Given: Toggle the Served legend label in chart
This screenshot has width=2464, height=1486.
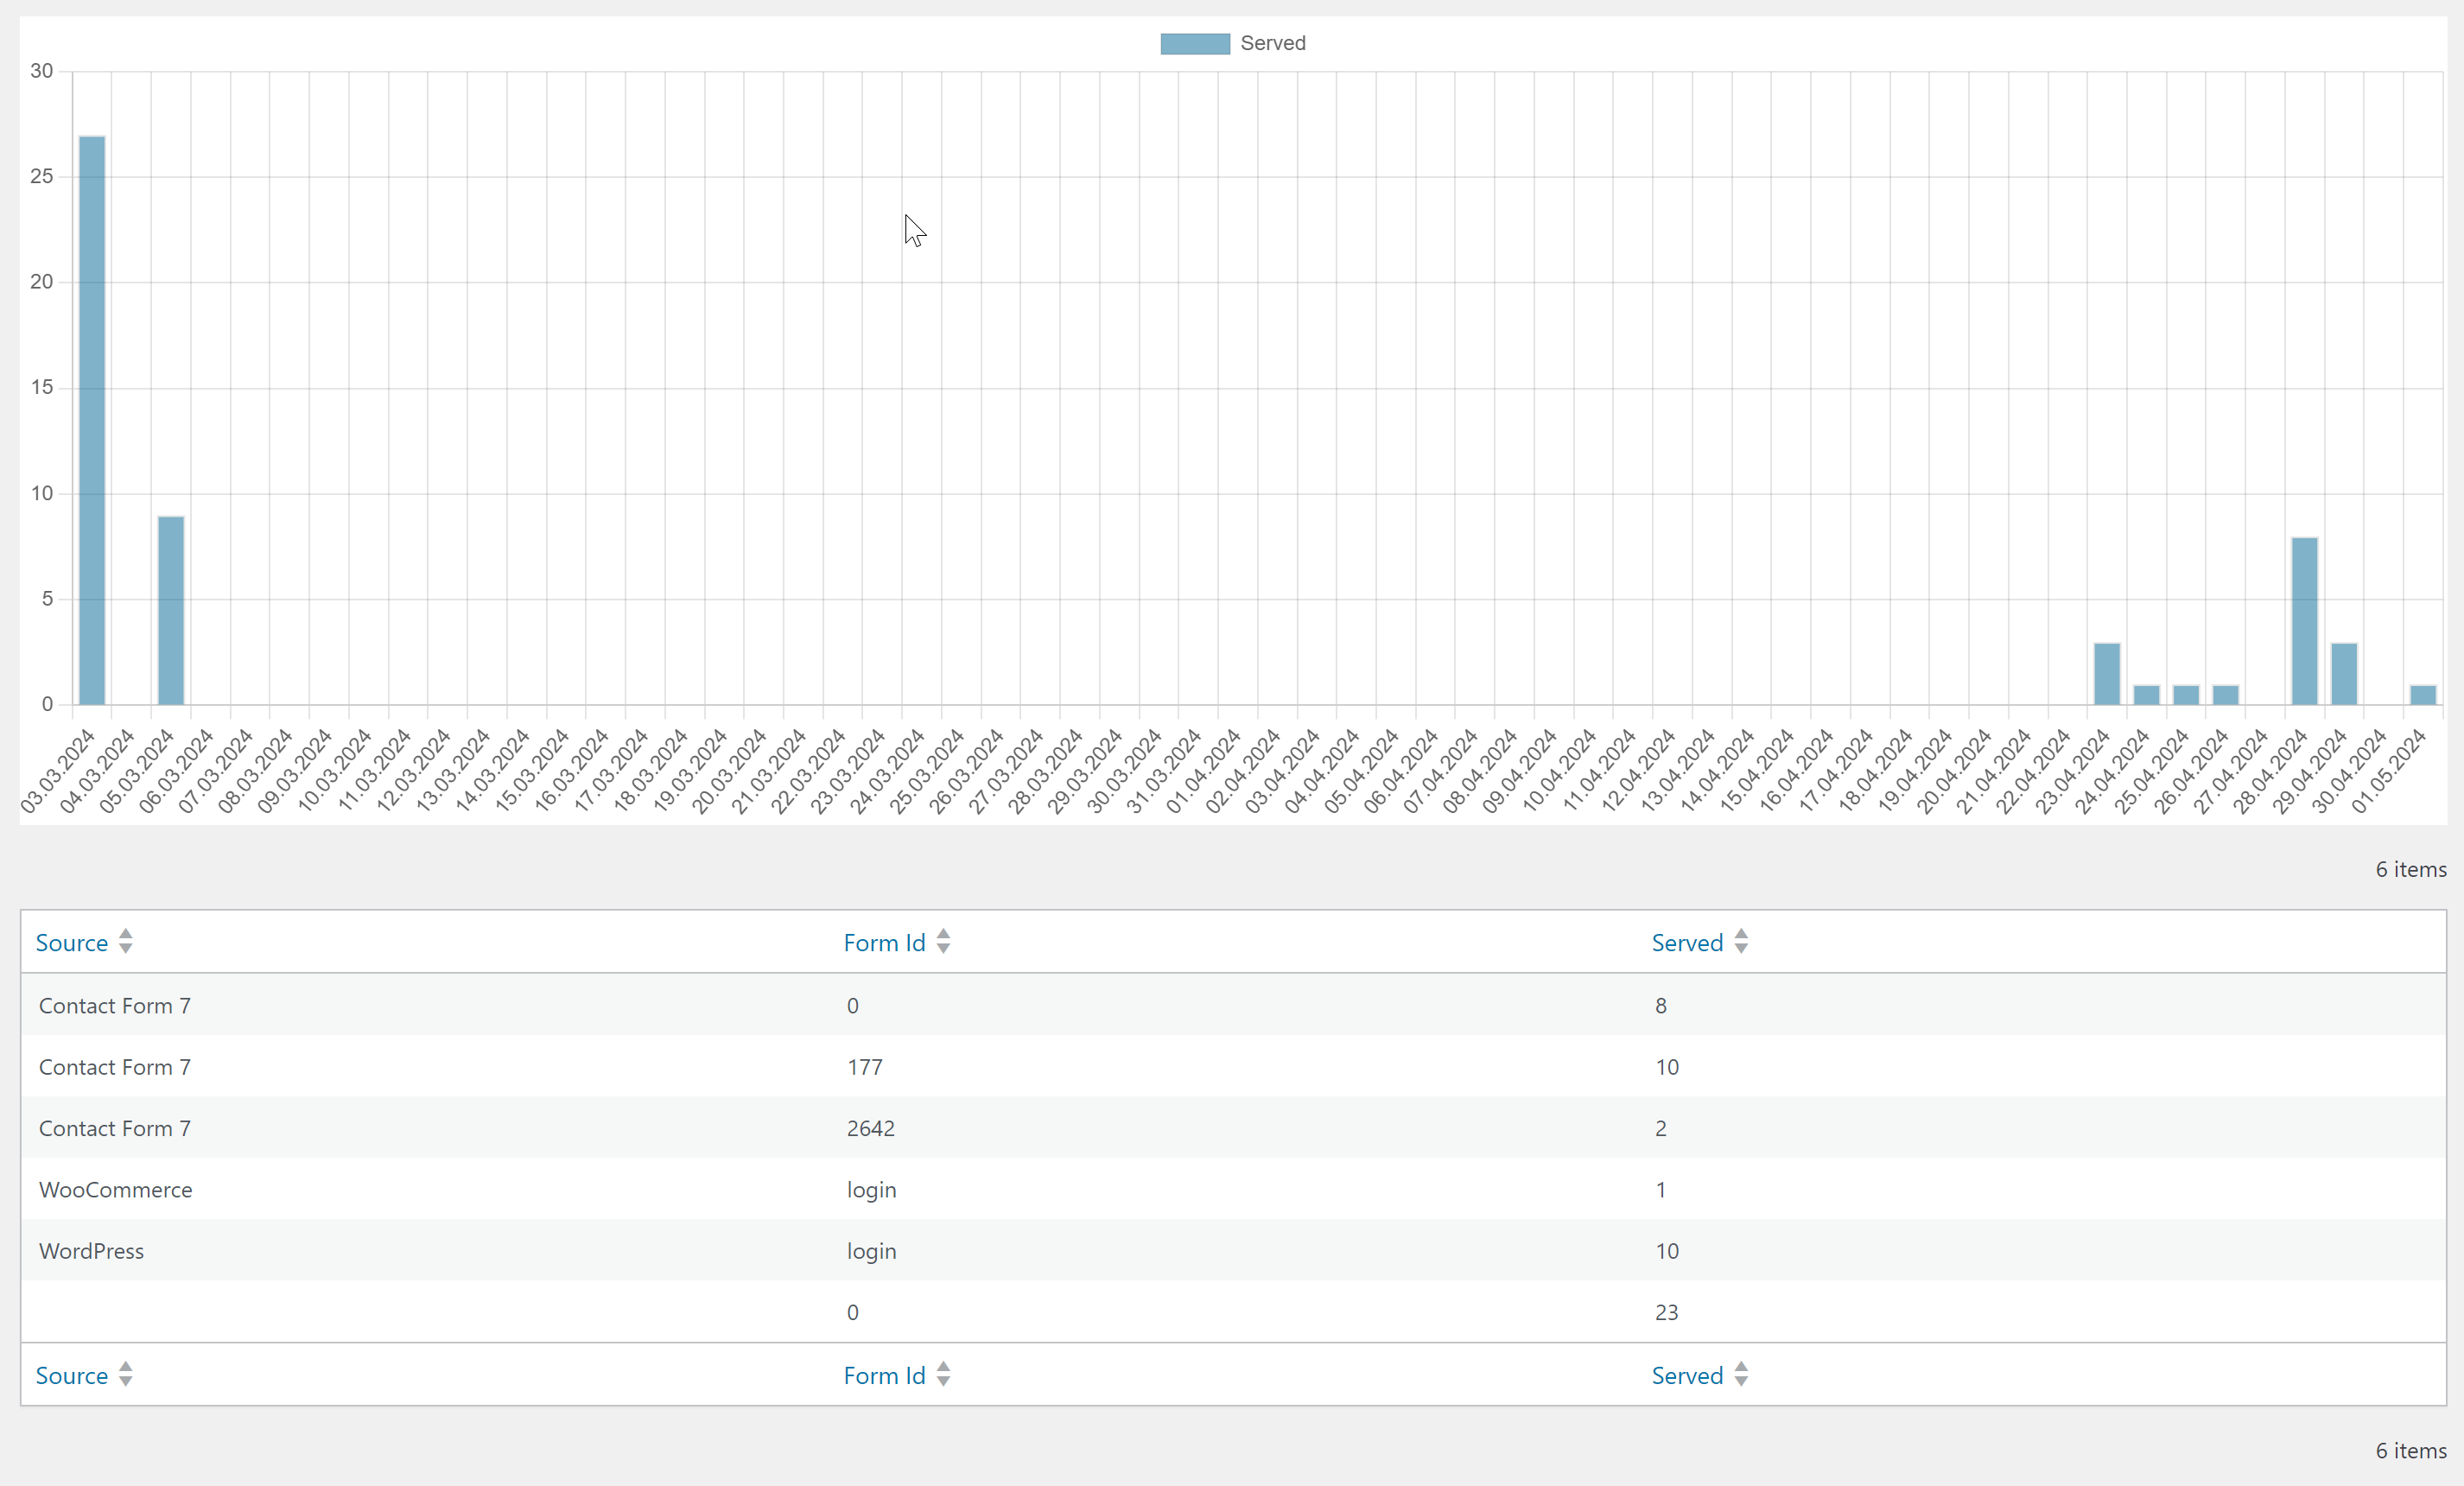Looking at the screenshot, I should point(1272,43).
